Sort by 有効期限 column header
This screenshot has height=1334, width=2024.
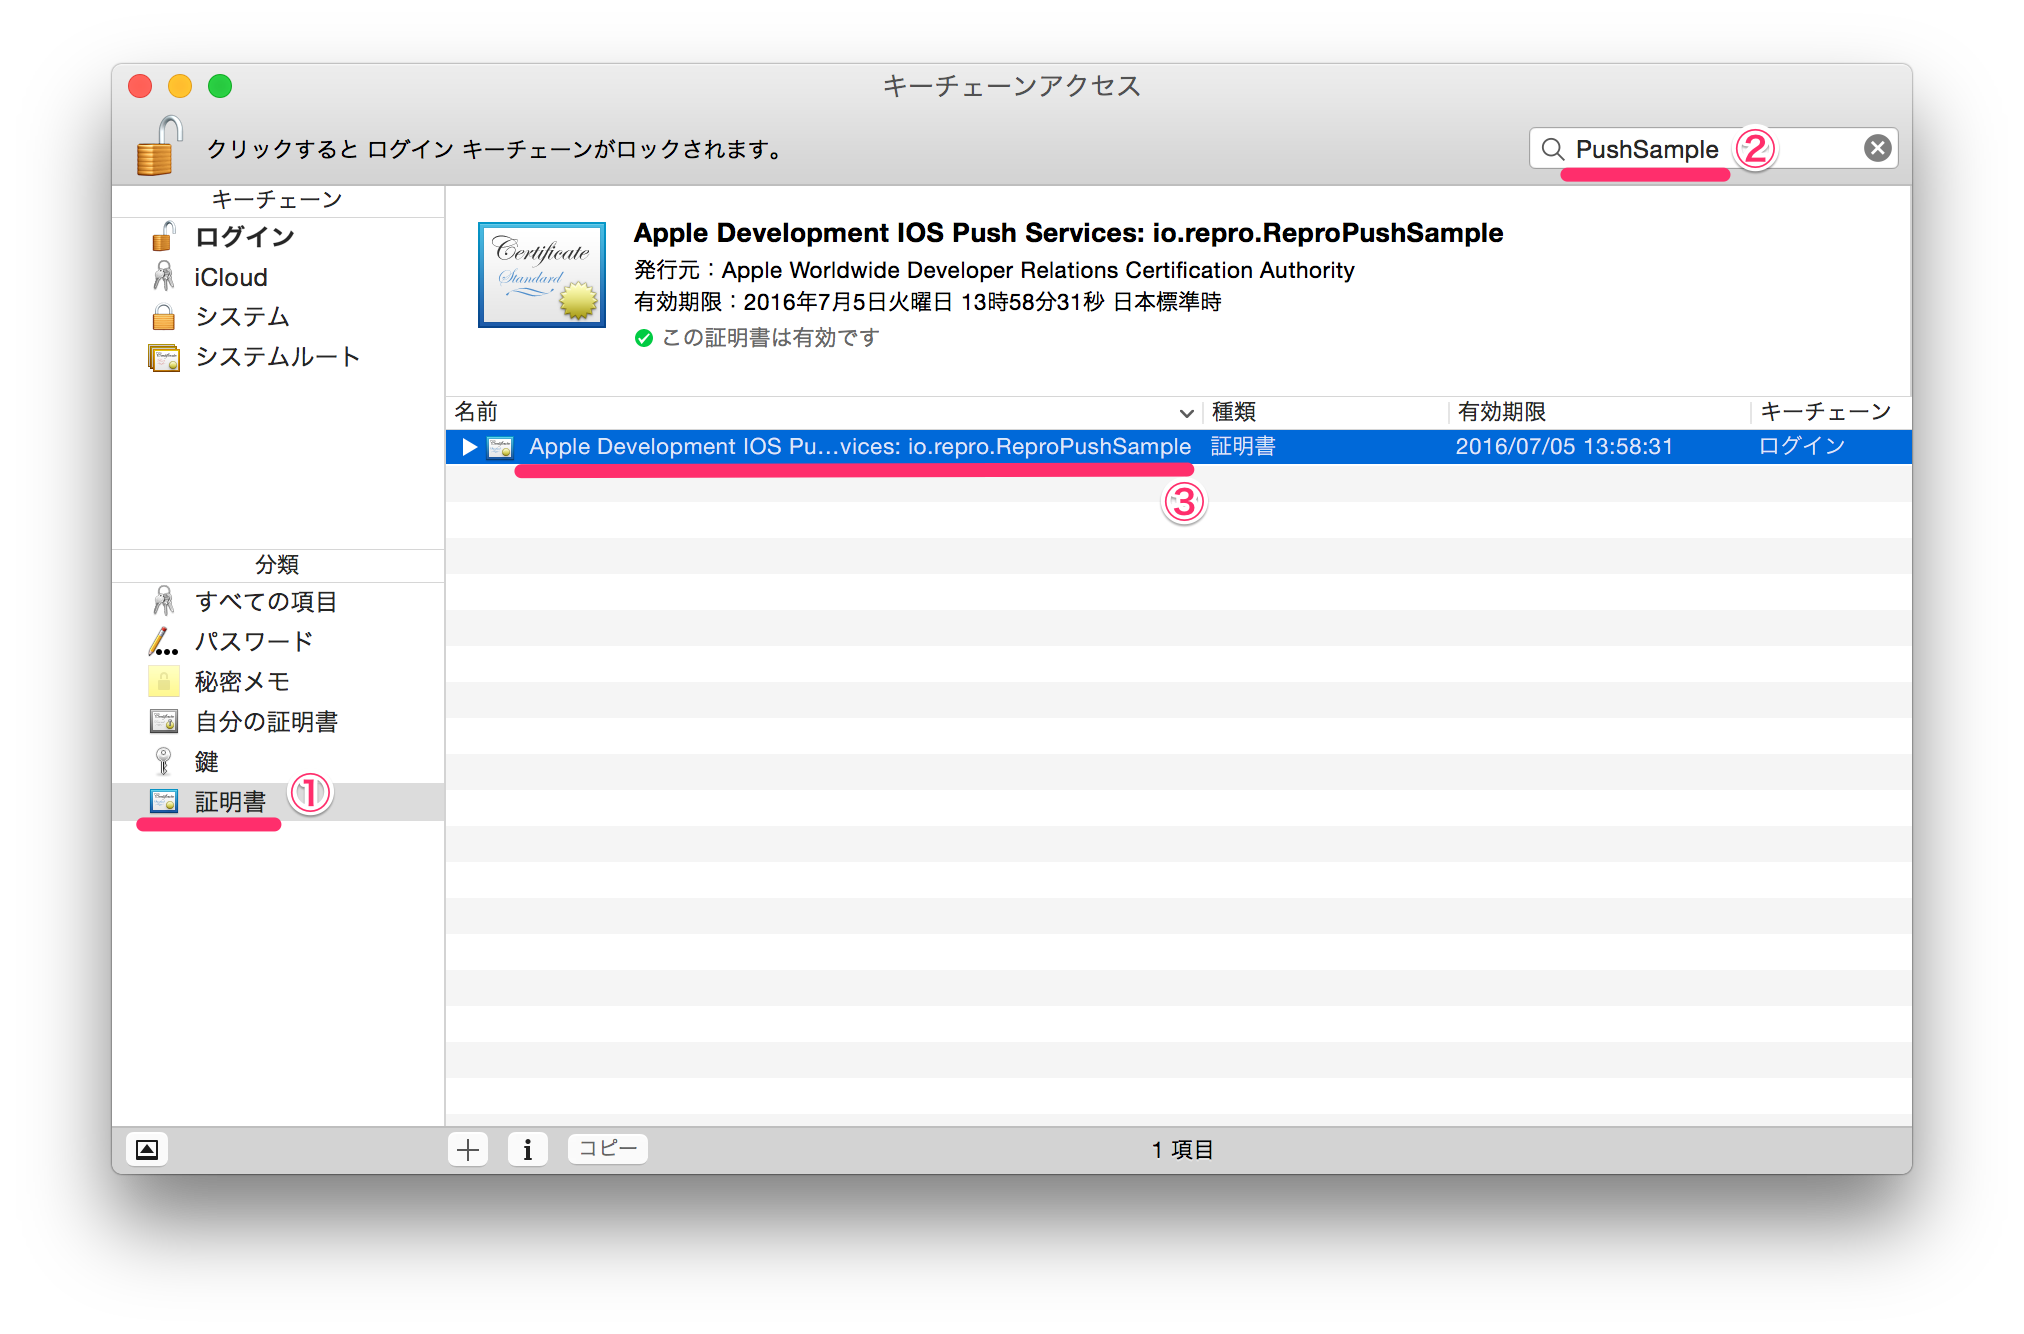click(1598, 412)
